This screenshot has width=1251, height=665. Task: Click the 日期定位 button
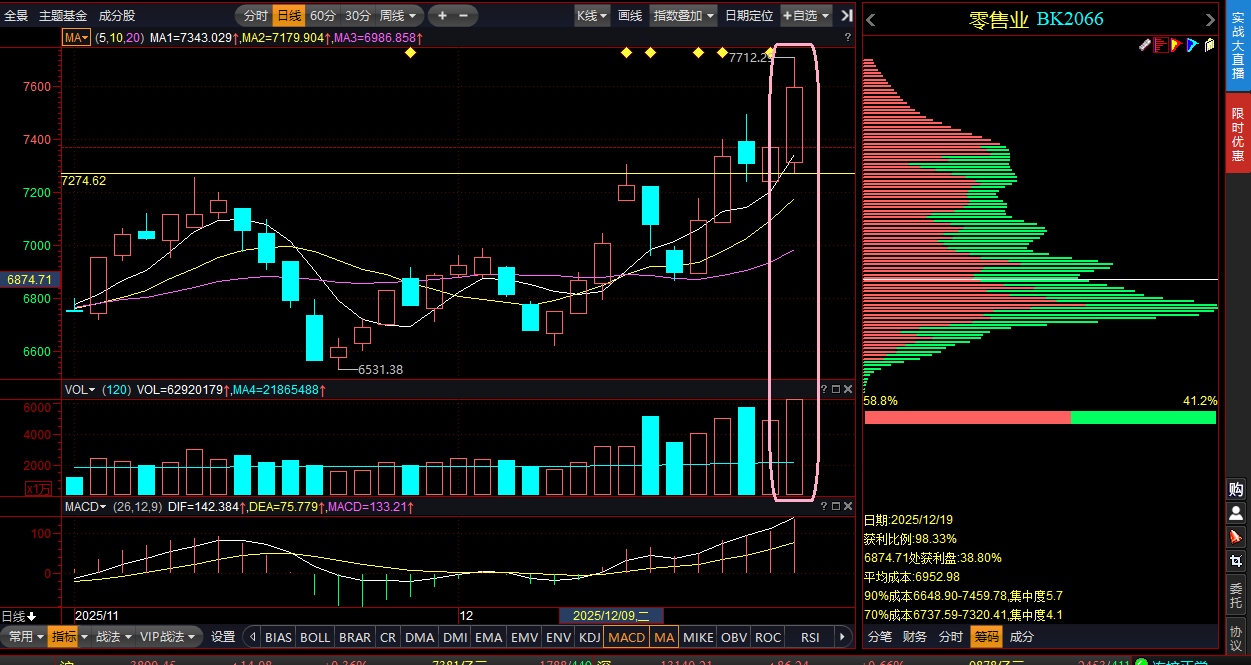749,15
